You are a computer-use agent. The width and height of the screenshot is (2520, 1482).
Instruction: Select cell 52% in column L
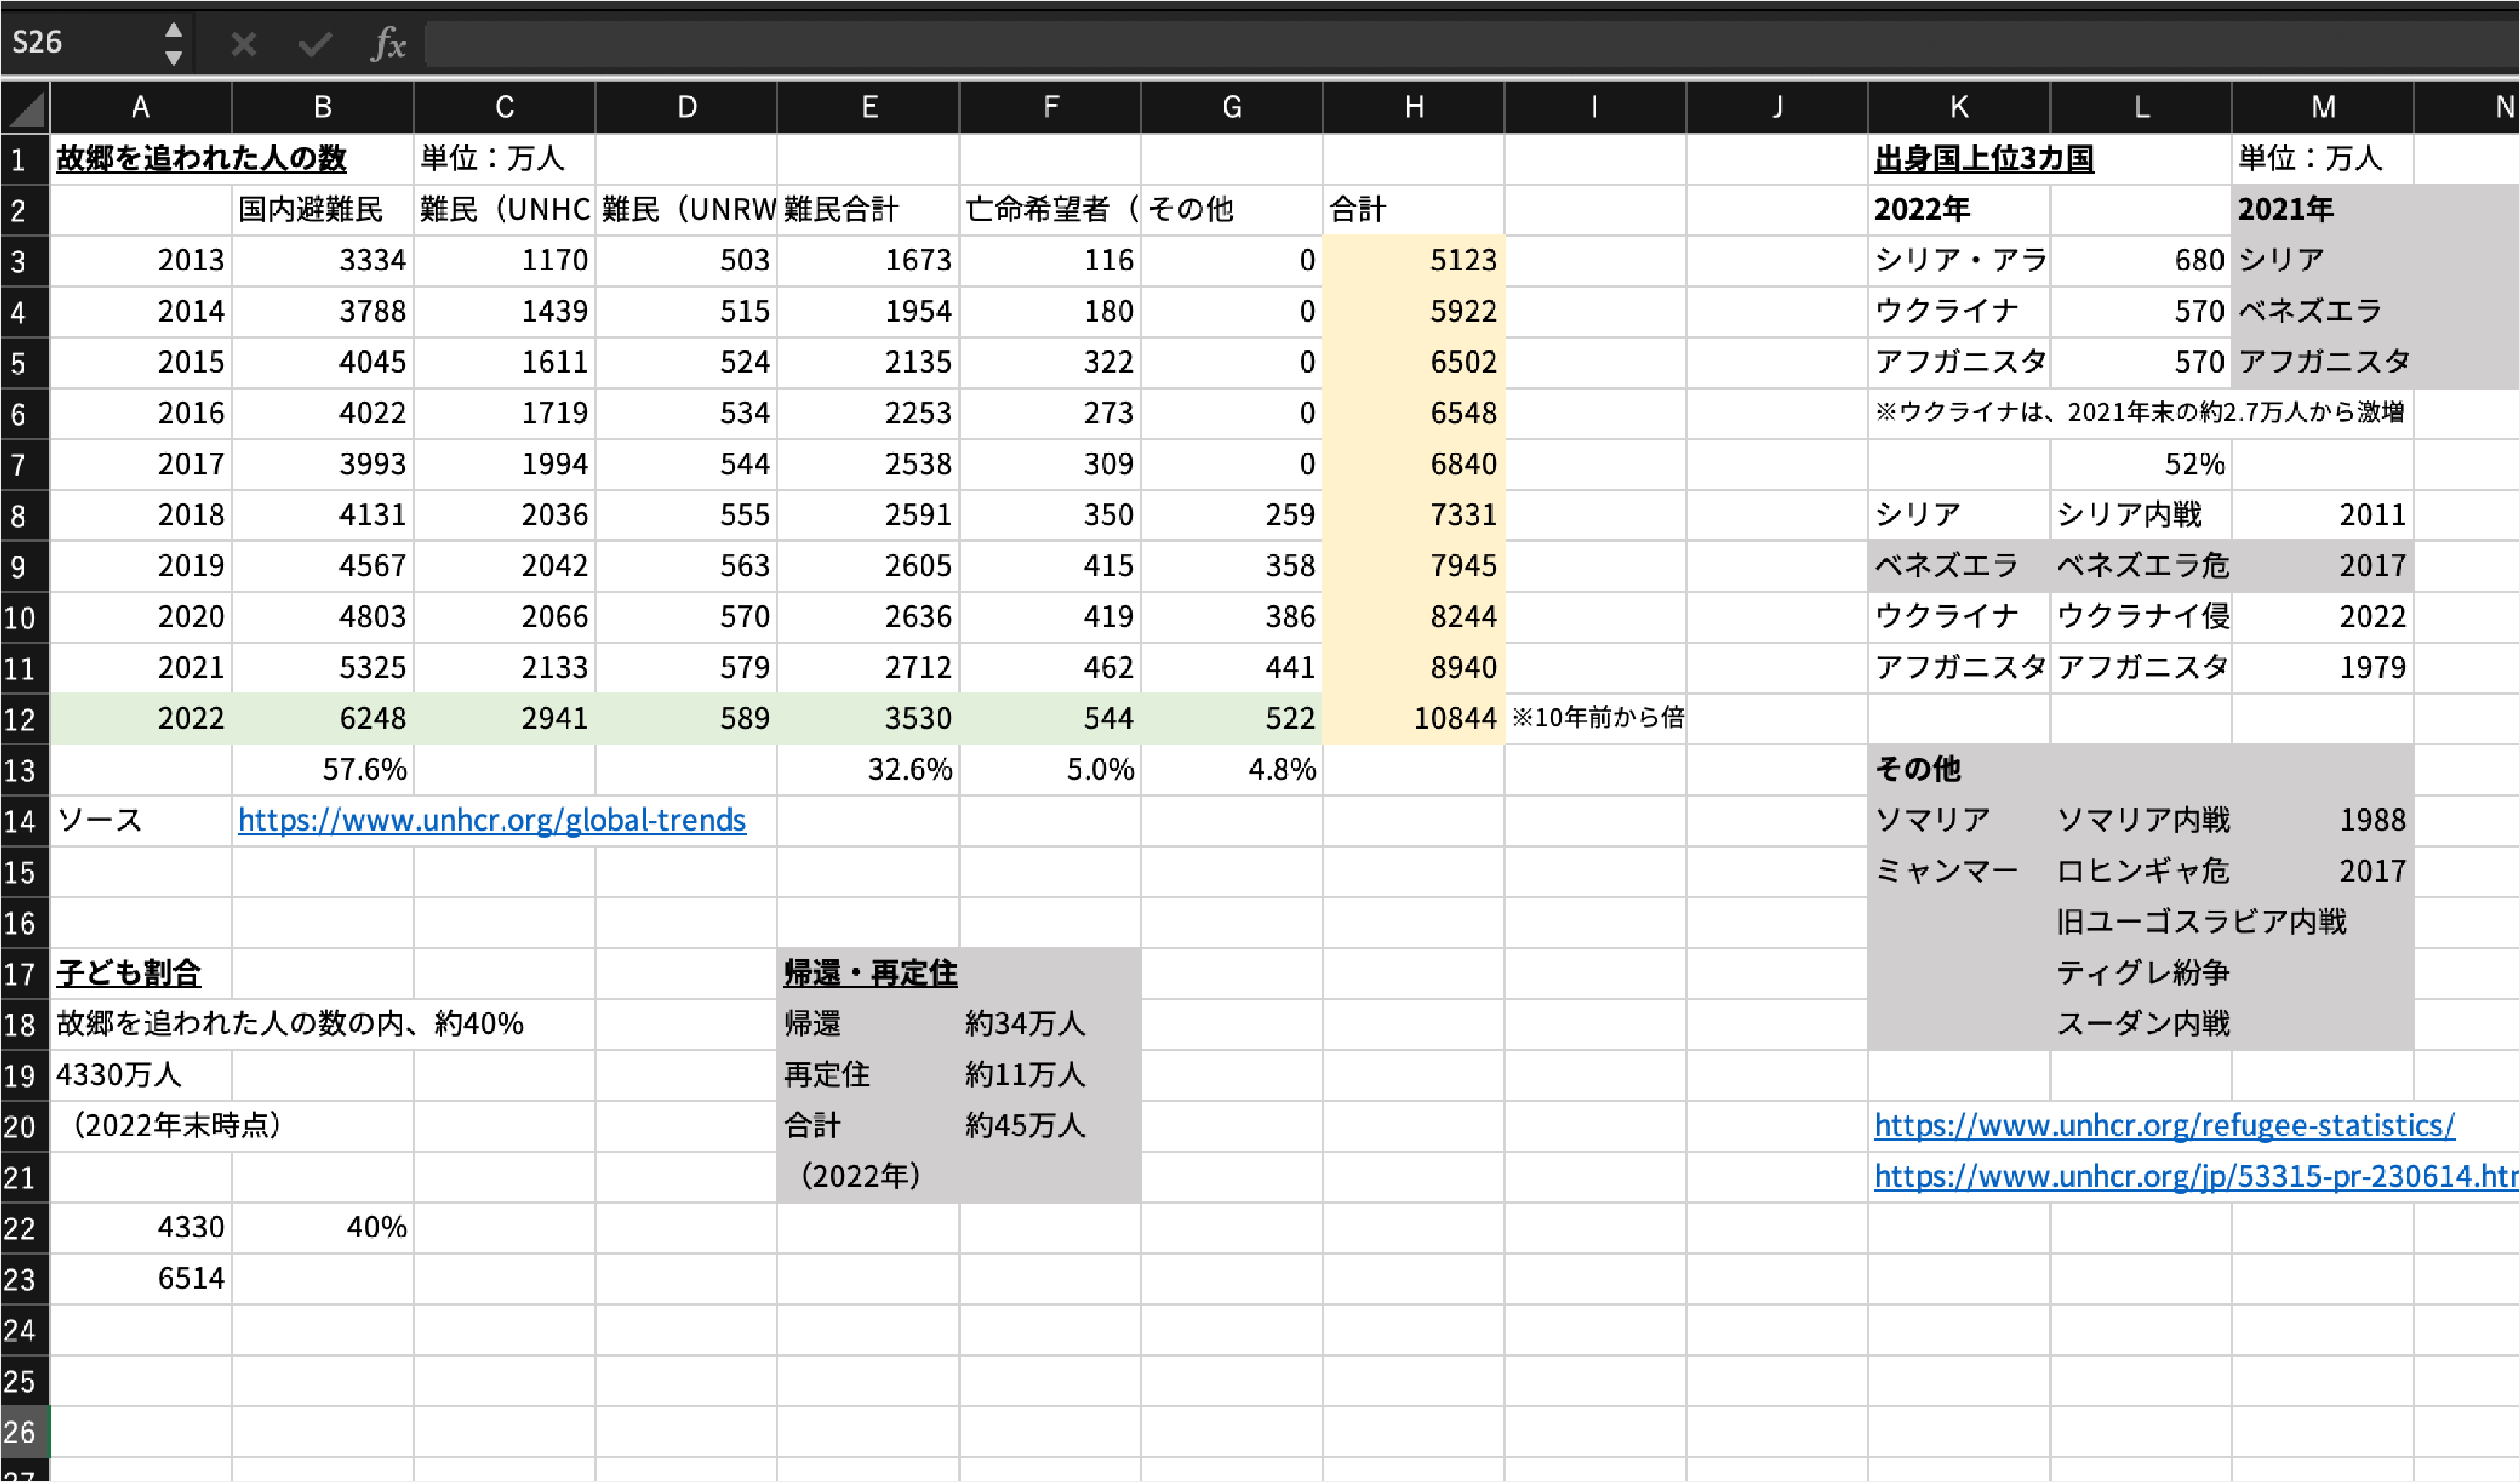(x=2141, y=464)
